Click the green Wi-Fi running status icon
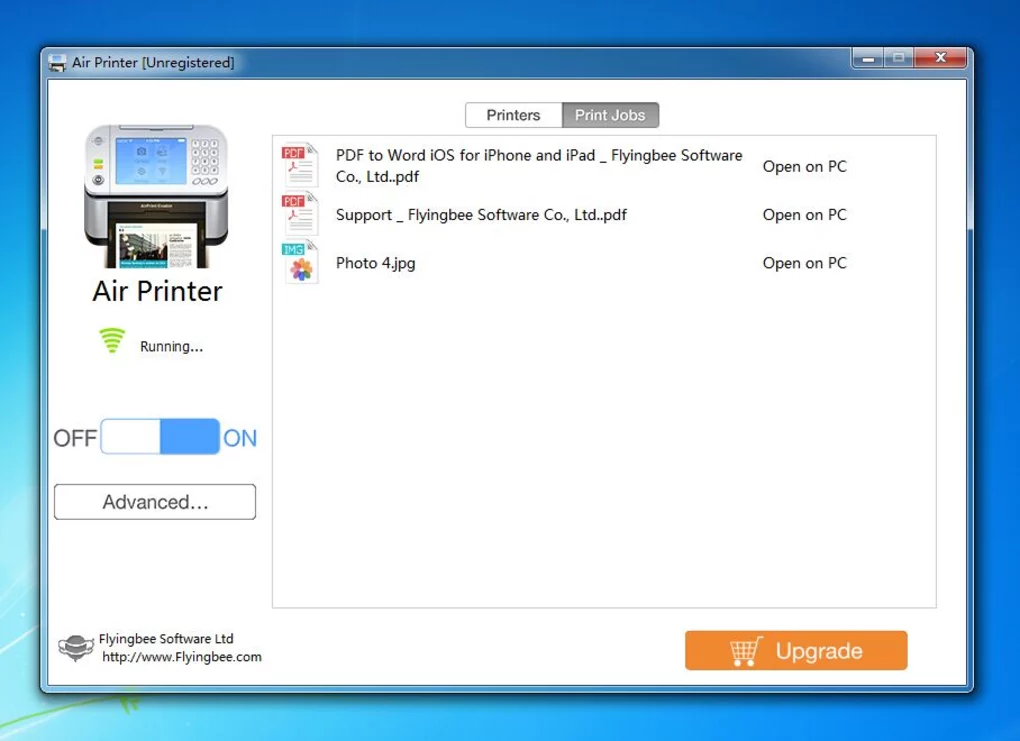This screenshot has width=1020, height=741. tap(112, 341)
